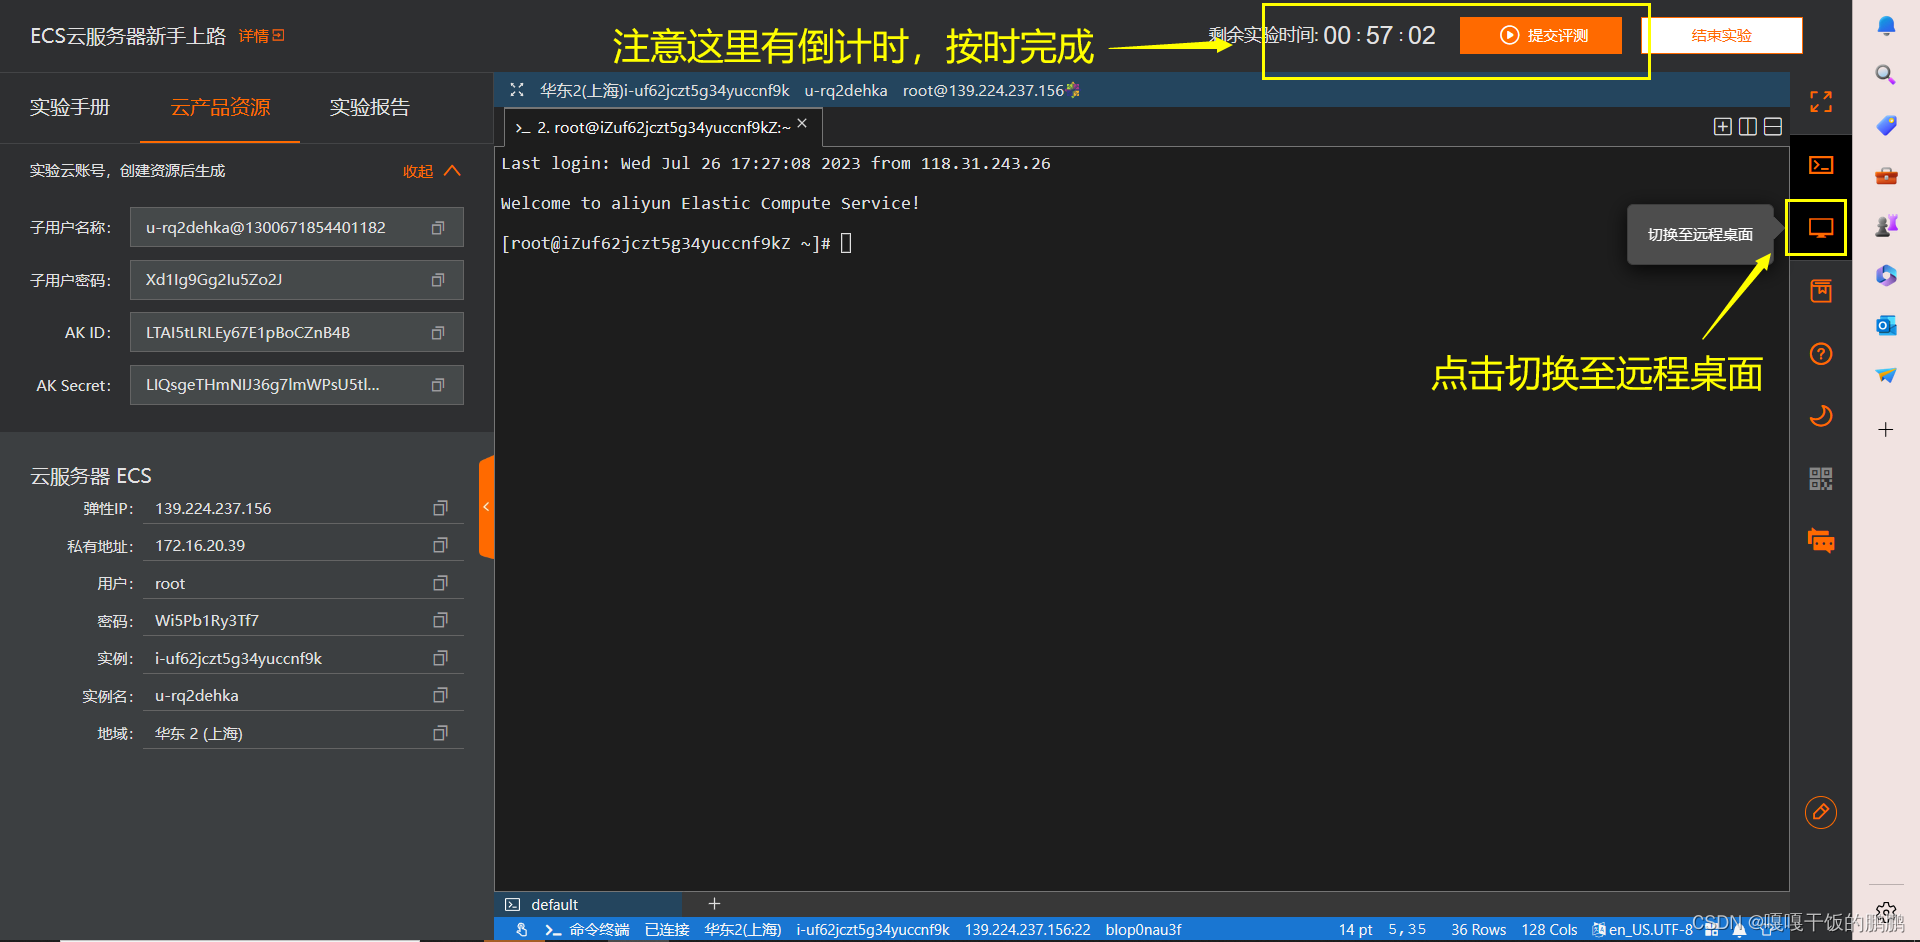This screenshot has height=942, width=1920.
Task: Close the terminal session tab
Action: coord(802,123)
